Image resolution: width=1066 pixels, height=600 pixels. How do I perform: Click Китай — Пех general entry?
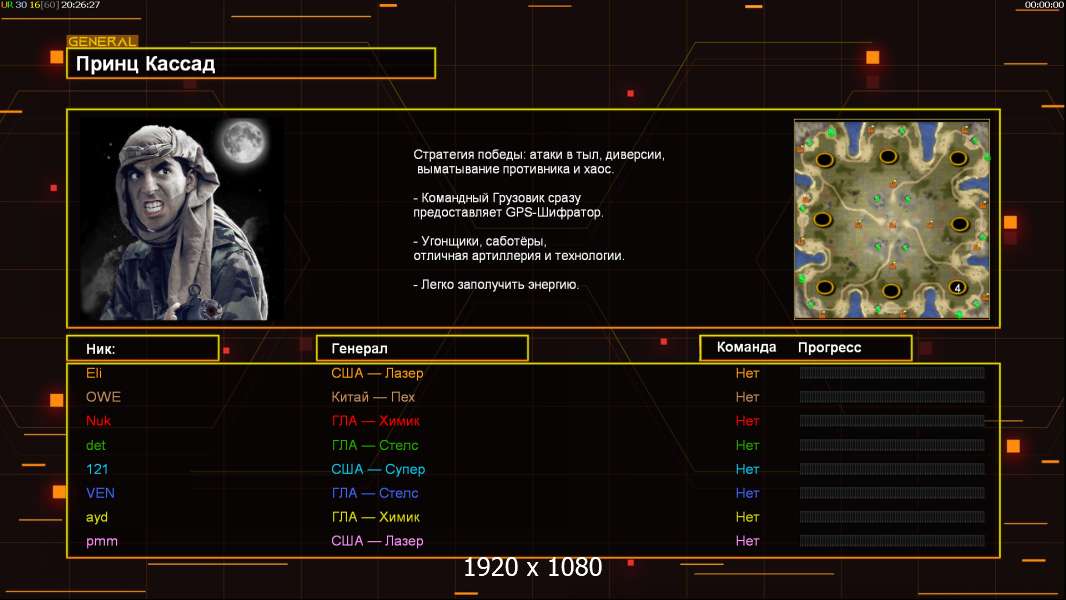tap(373, 397)
